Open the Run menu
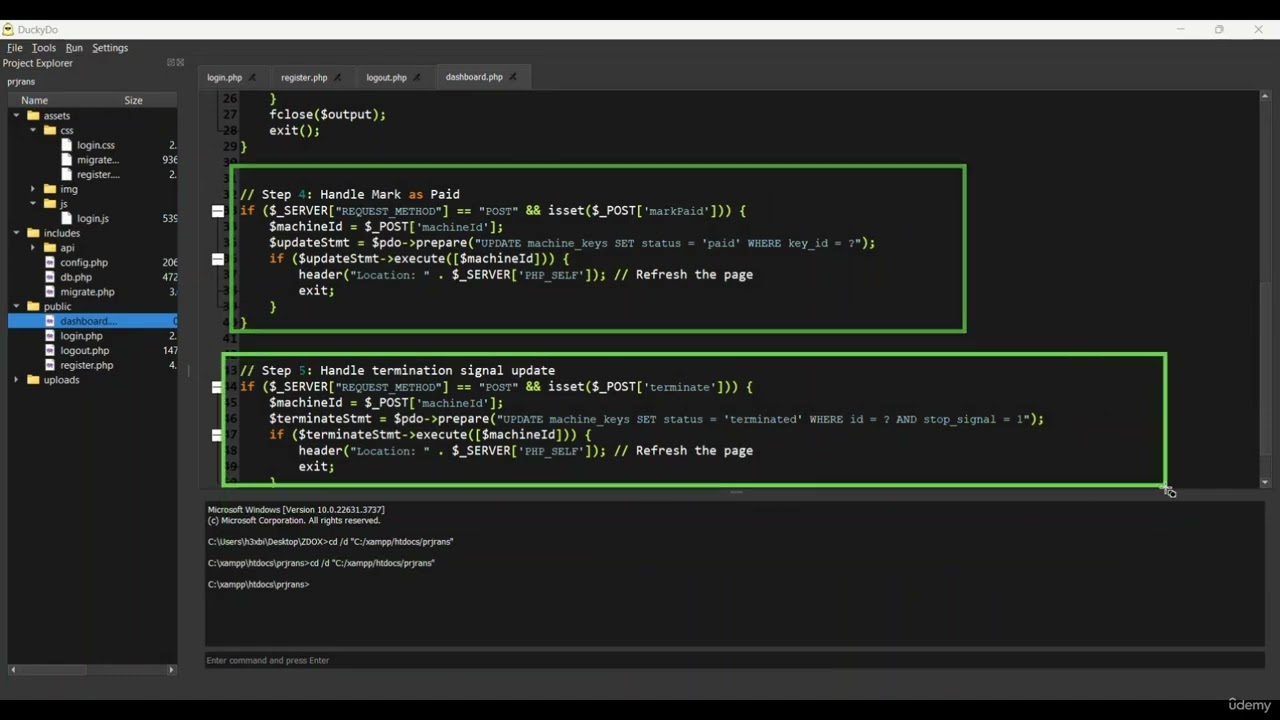The height and width of the screenshot is (720, 1280). (x=74, y=48)
